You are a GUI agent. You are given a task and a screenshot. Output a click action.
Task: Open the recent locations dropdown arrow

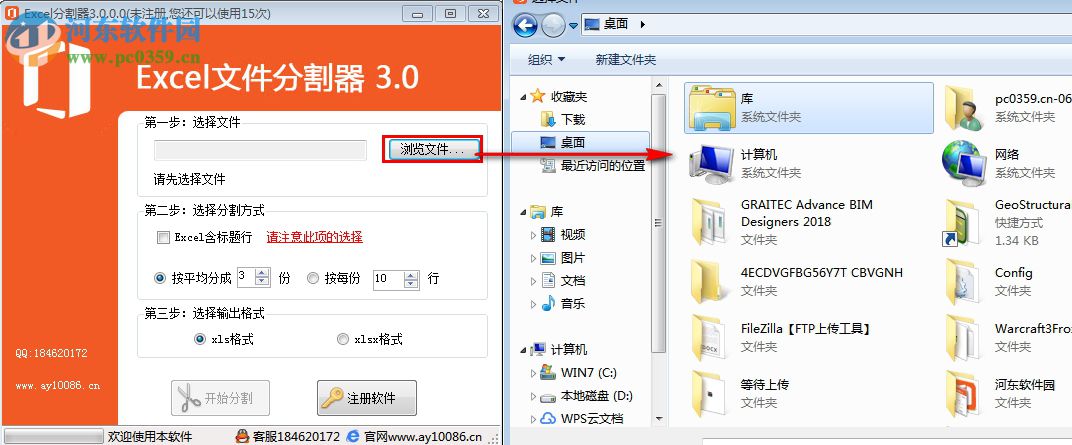(x=574, y=26)
